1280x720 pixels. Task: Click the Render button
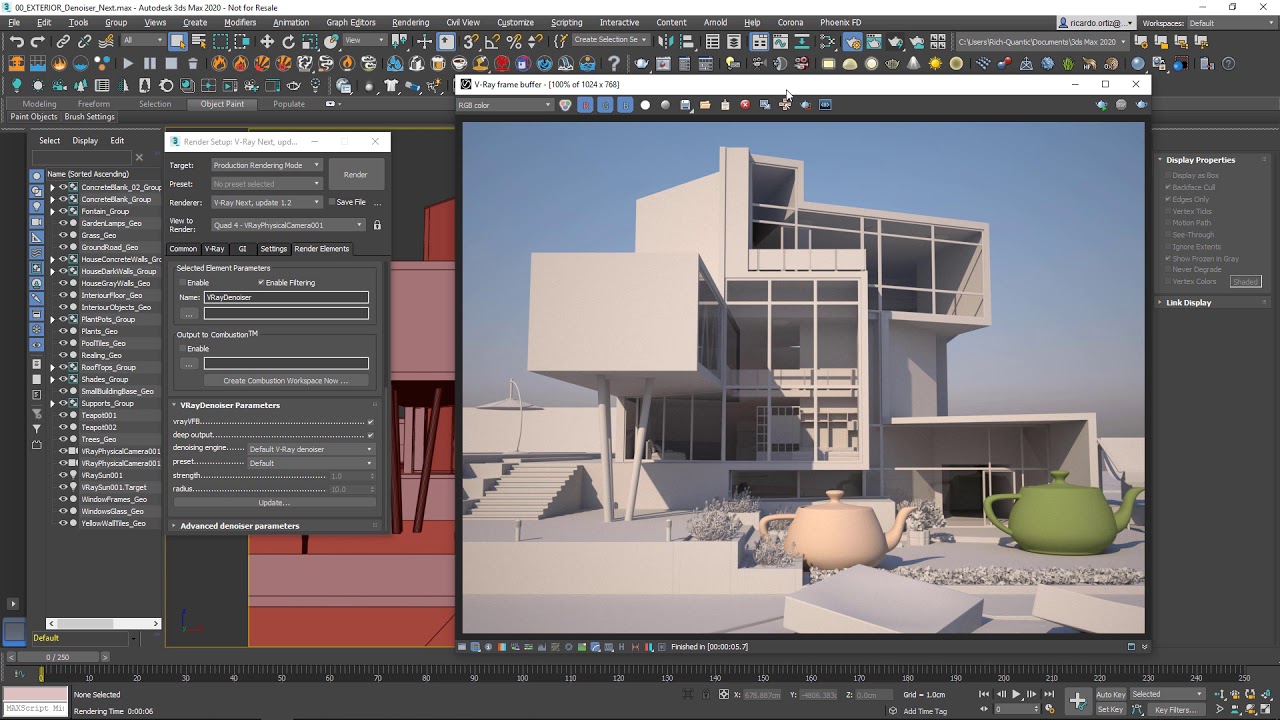pos(355,175)
